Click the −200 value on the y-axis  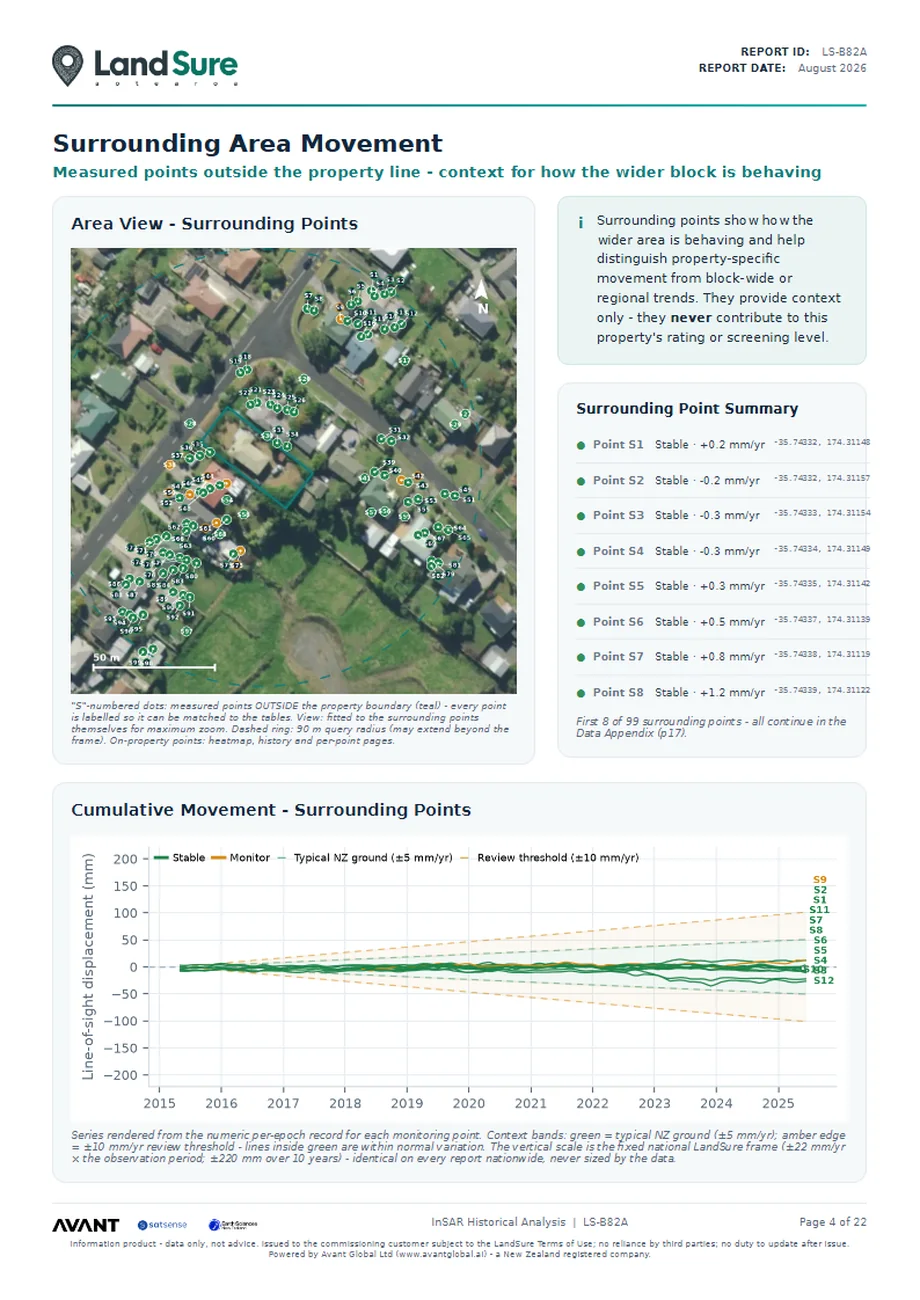click(120, 1075)
